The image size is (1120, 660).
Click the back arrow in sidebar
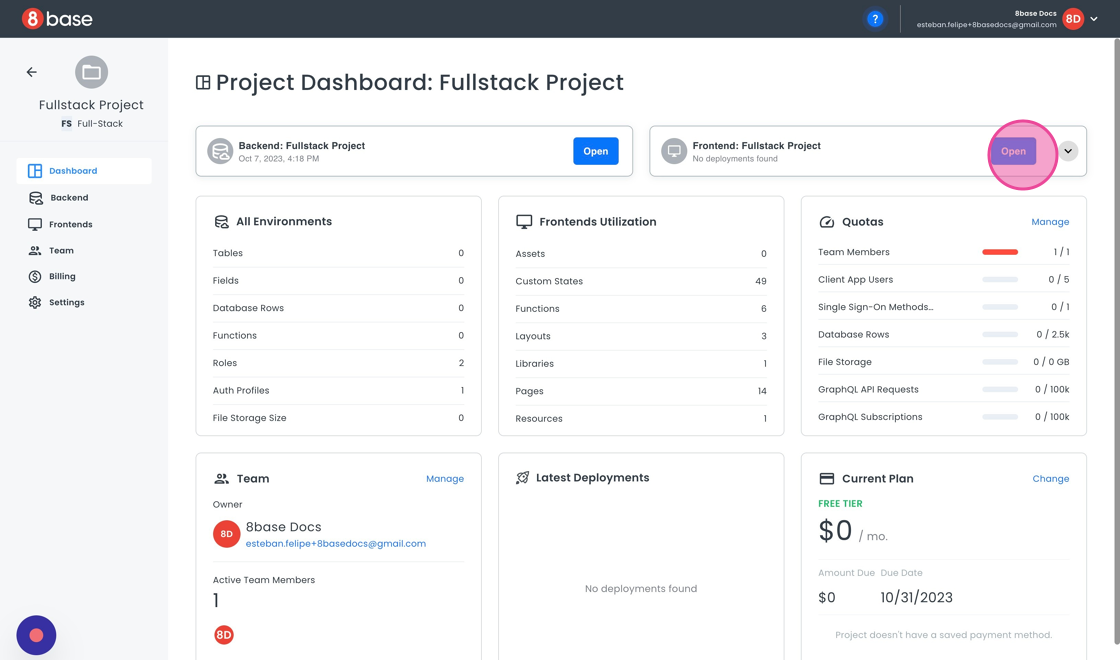click(32, 72)
